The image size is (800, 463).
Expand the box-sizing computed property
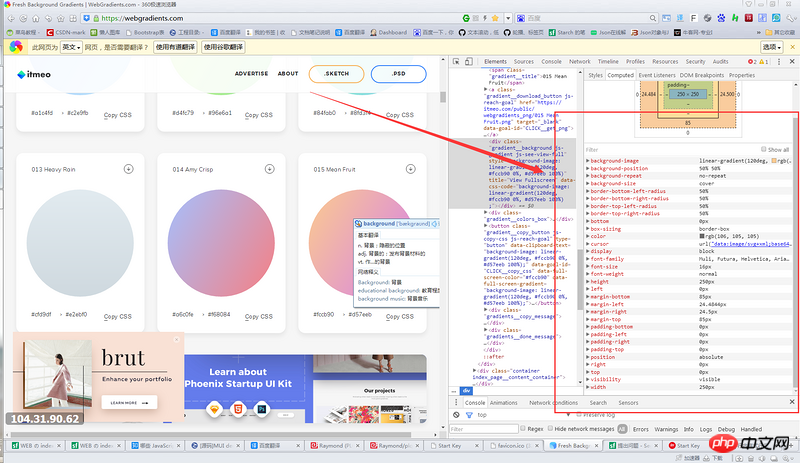(x=588, y=229)
